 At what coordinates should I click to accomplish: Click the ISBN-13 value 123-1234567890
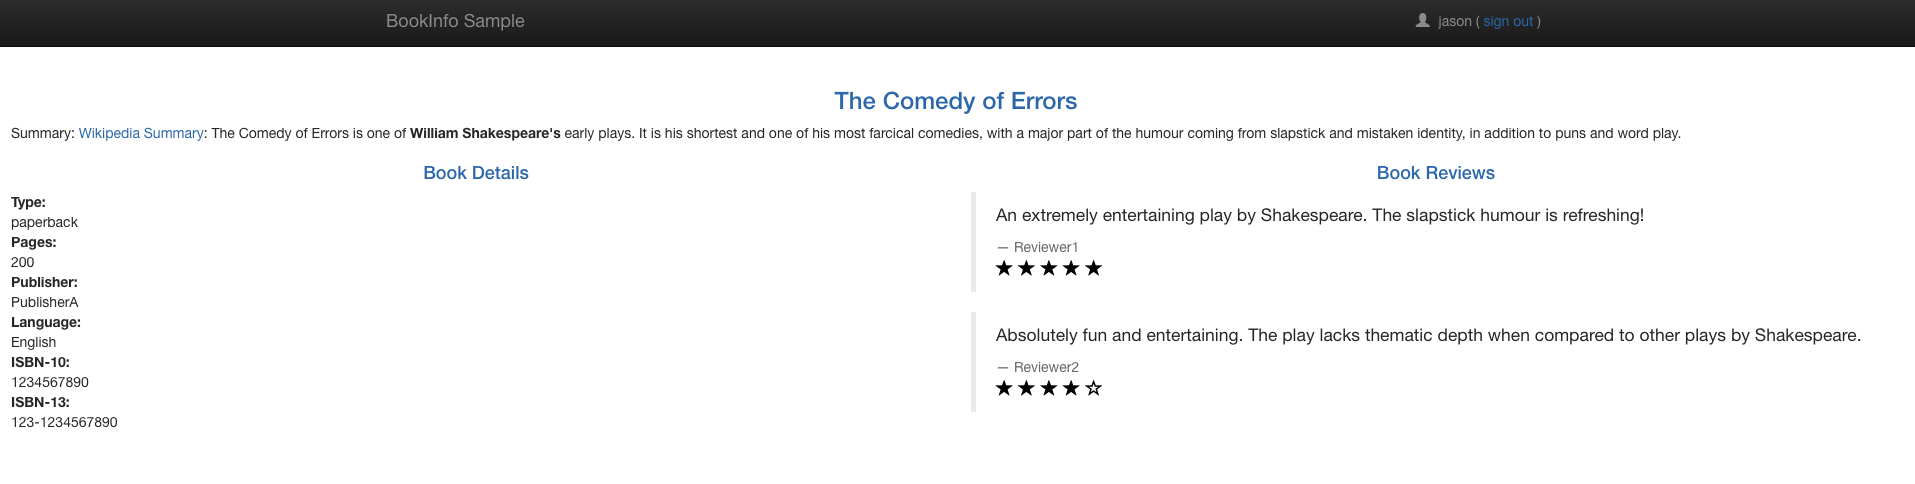click(x=64, y=422)
